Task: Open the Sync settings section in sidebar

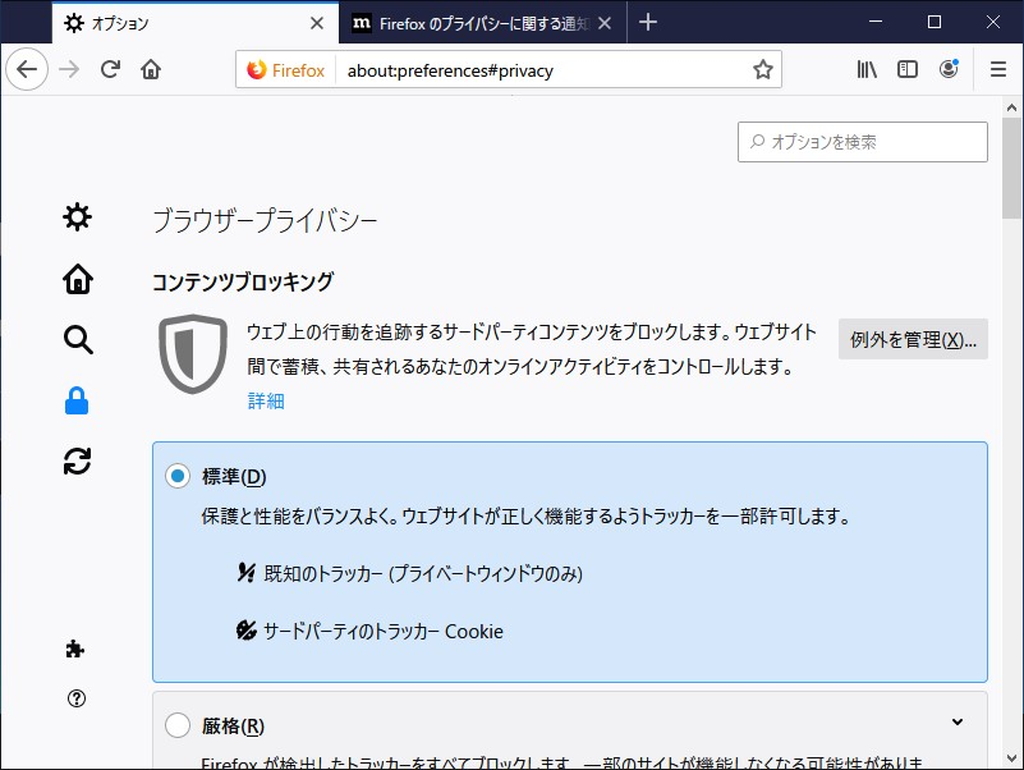Action: pyautogui.click(x=77, y=461)
